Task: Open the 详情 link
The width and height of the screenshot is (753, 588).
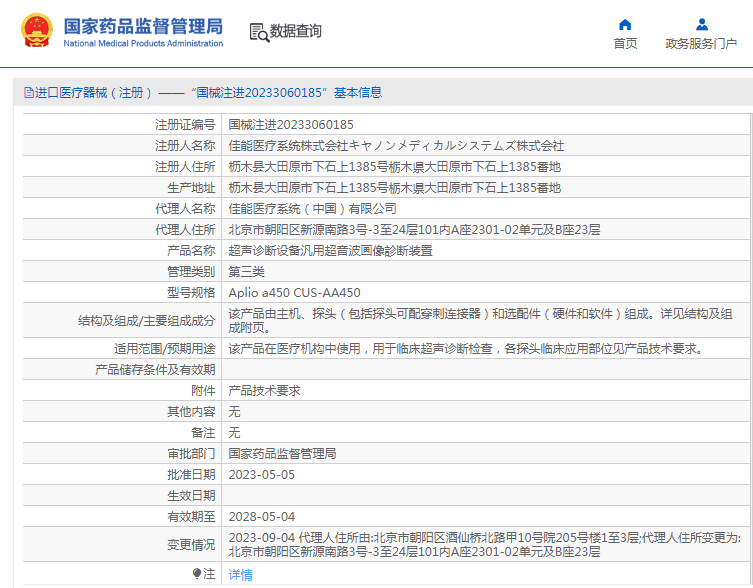Action: point(240,575)
